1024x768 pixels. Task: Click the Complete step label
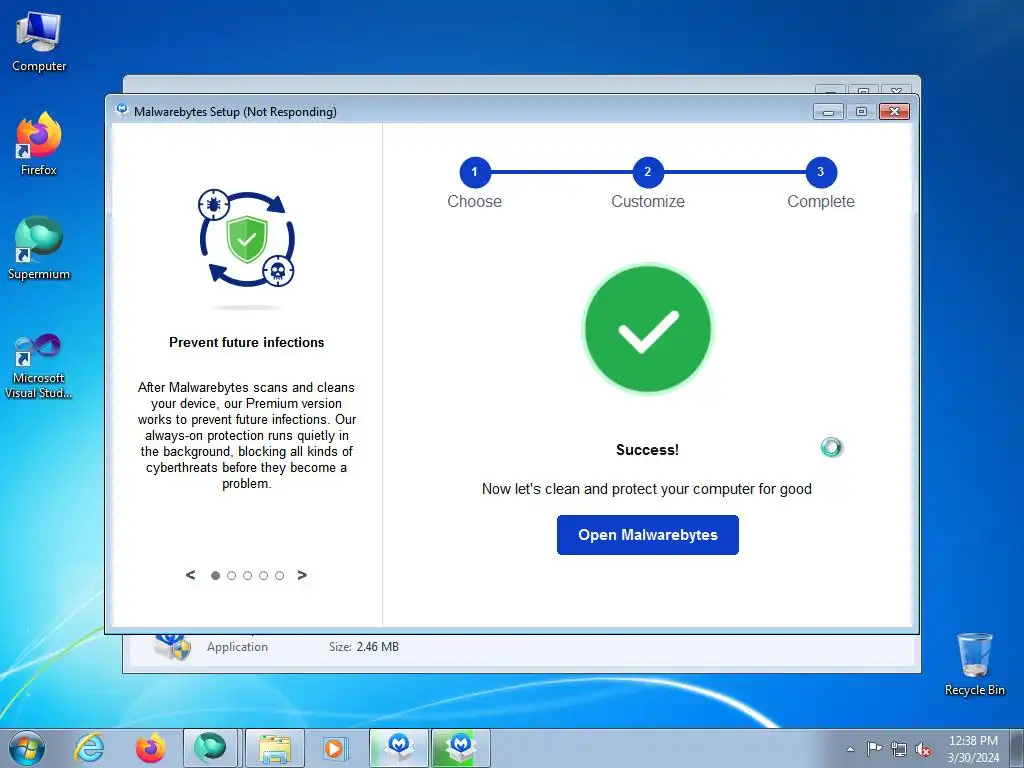(821, 201)
